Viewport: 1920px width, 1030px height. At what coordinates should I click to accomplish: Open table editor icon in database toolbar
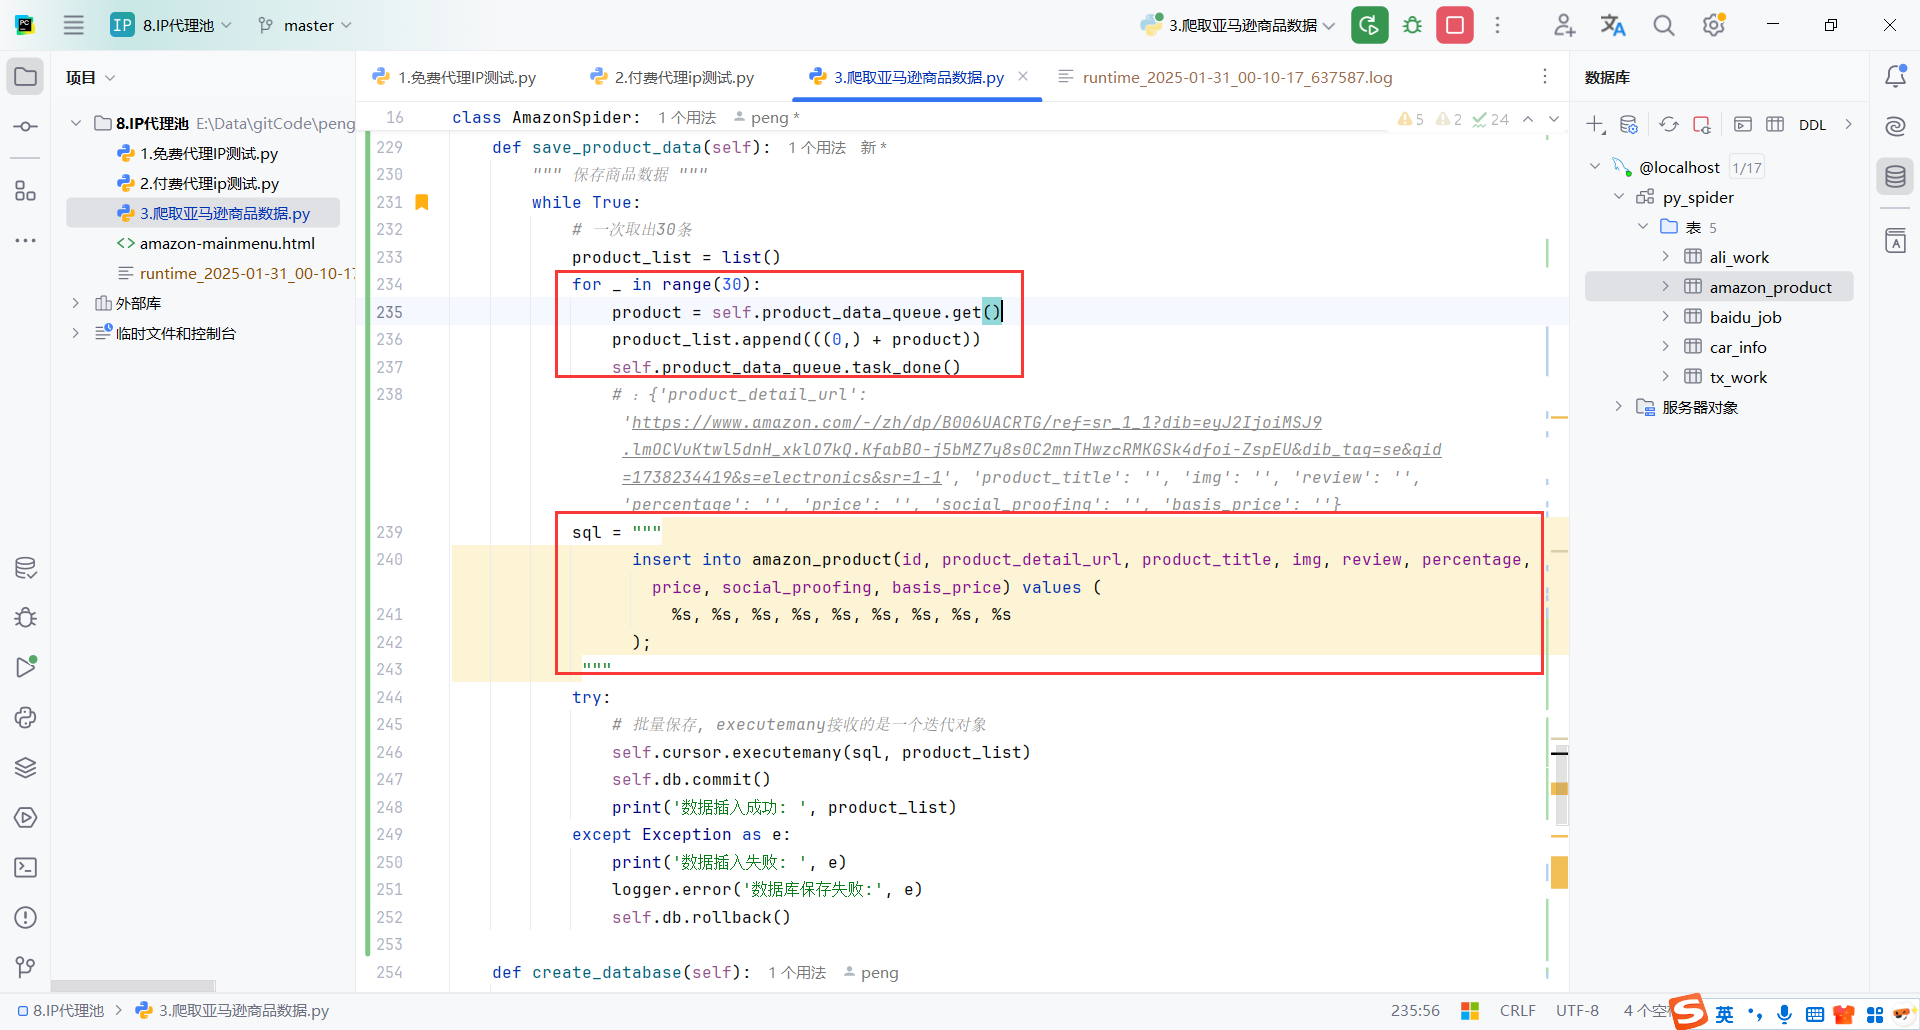point(1775,125)
